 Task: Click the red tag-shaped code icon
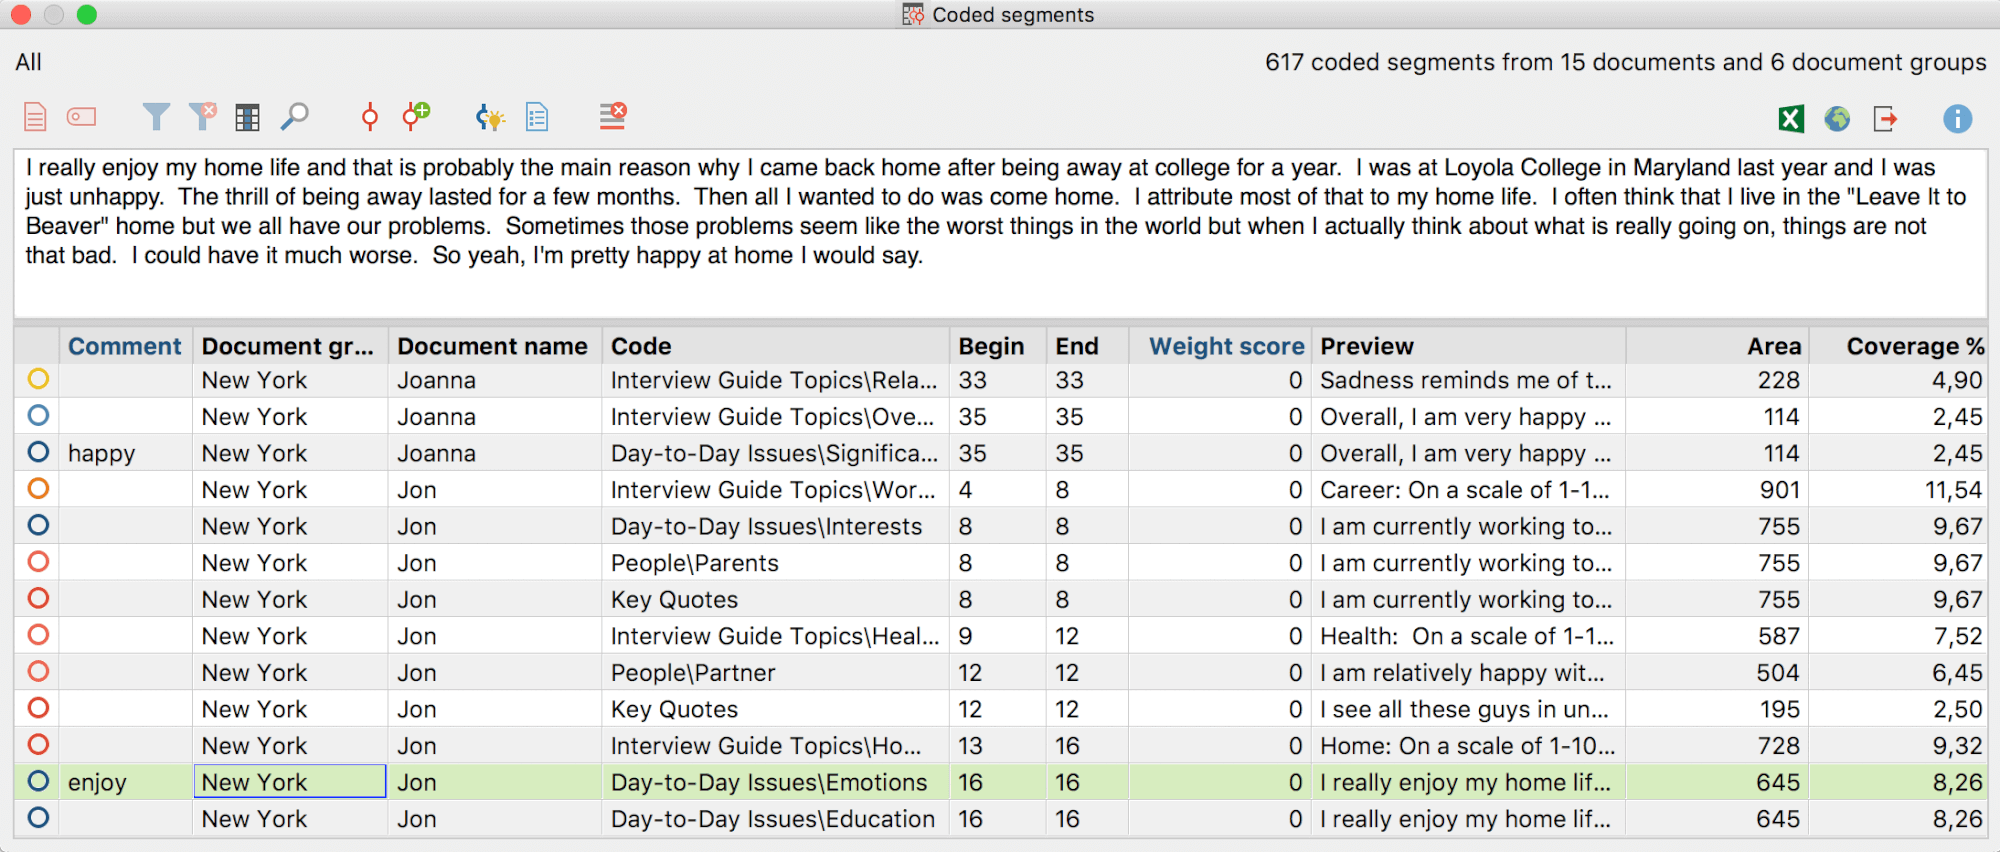coord(82,117)
